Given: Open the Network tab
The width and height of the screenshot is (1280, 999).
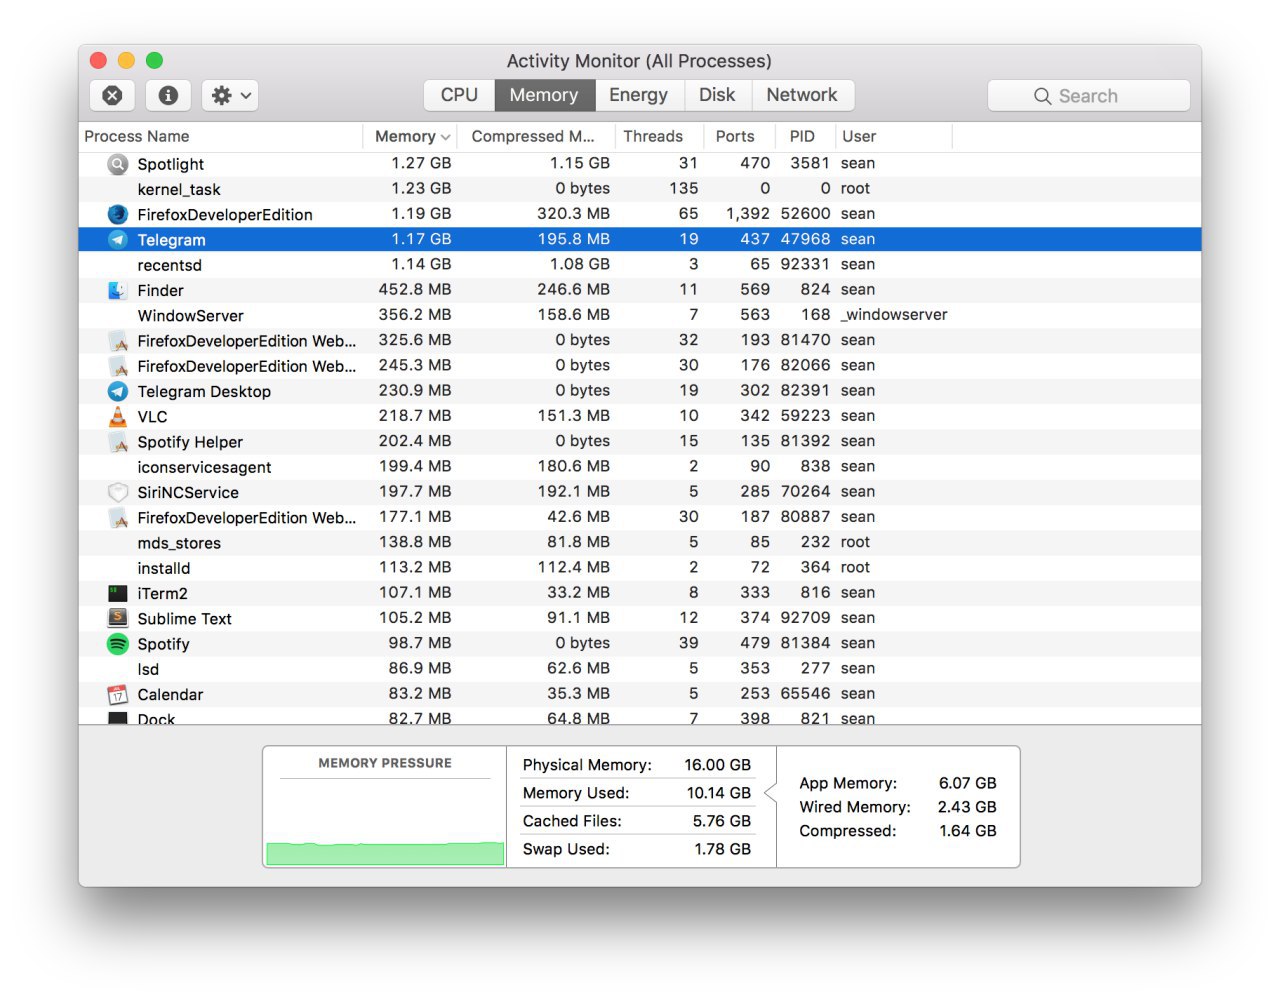Looking at the screenshot, I should pyautogui.click(x=801, y=95).
